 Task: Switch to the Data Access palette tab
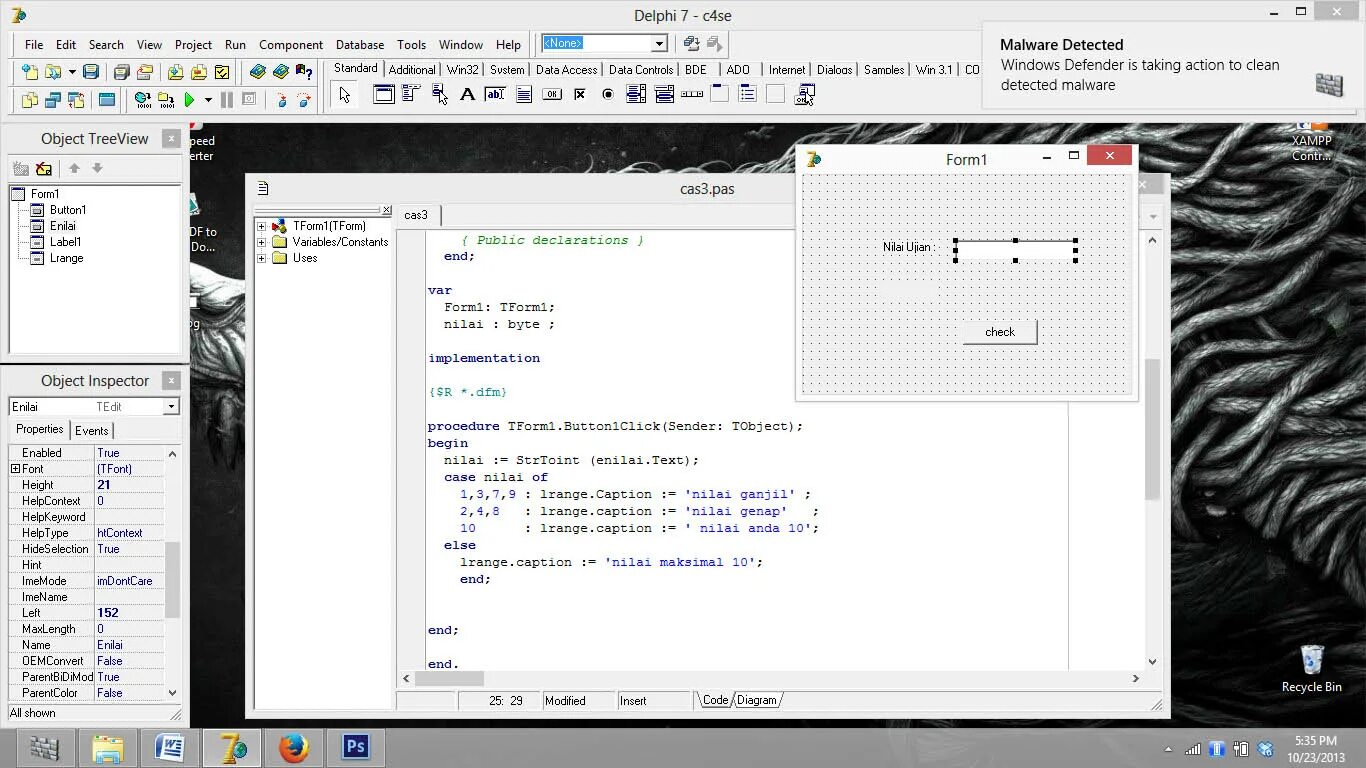pos(566,69)
